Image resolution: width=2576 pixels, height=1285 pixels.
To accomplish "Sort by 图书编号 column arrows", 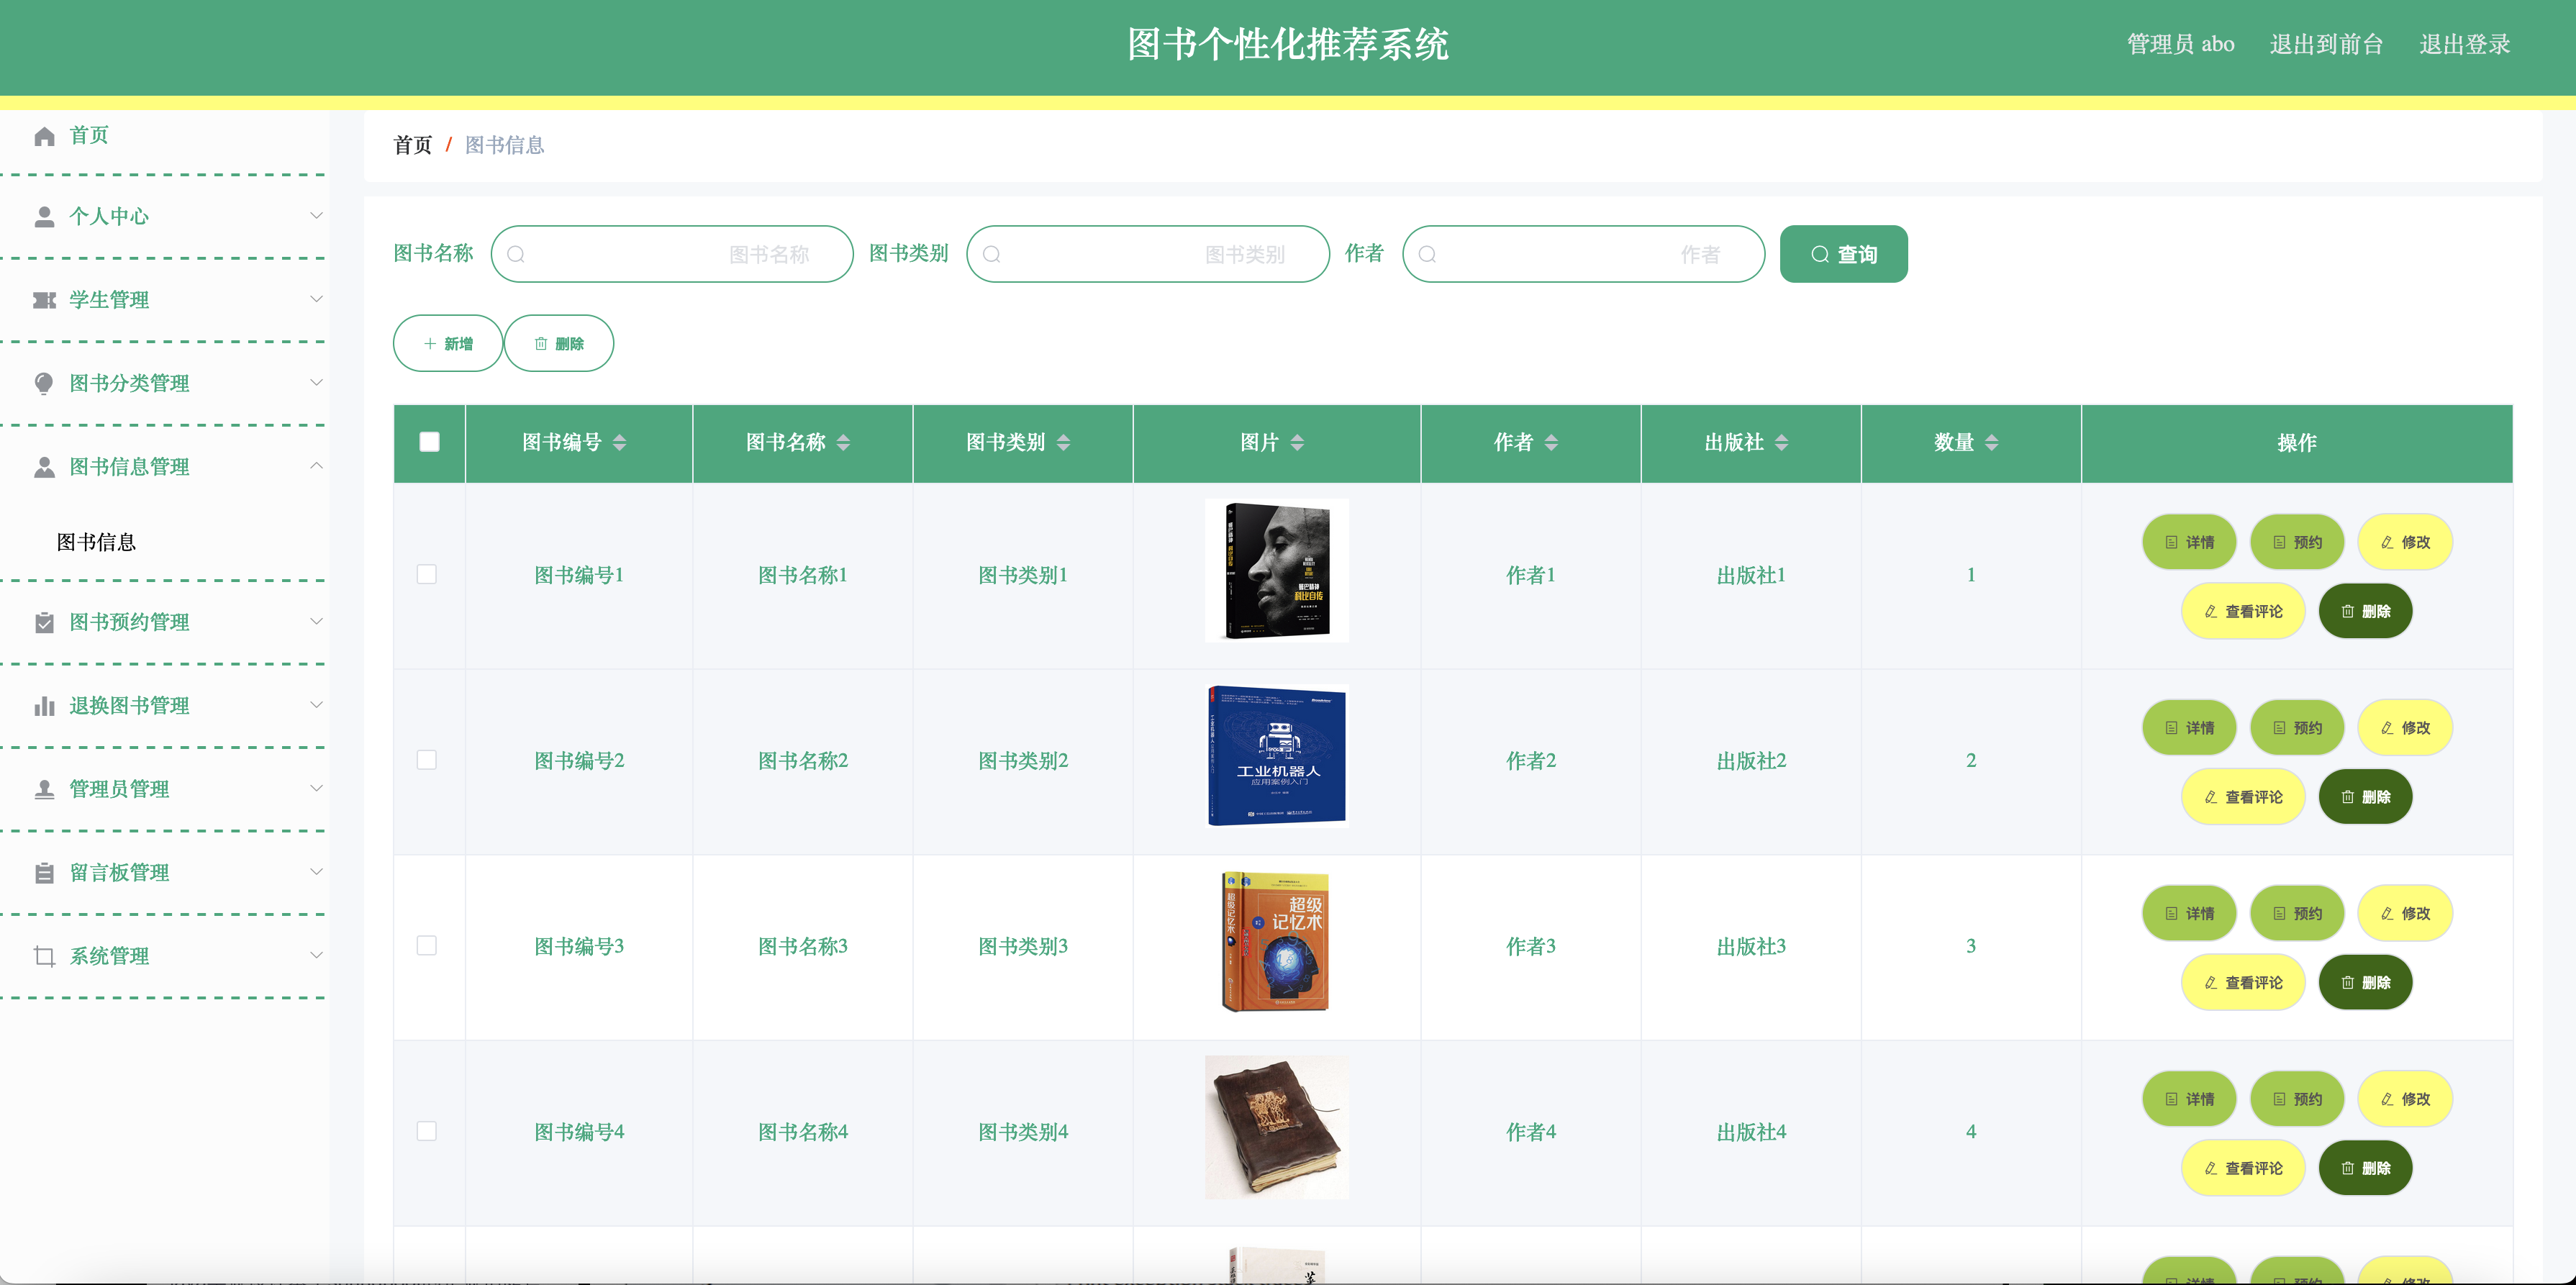I will pos(620,443).
